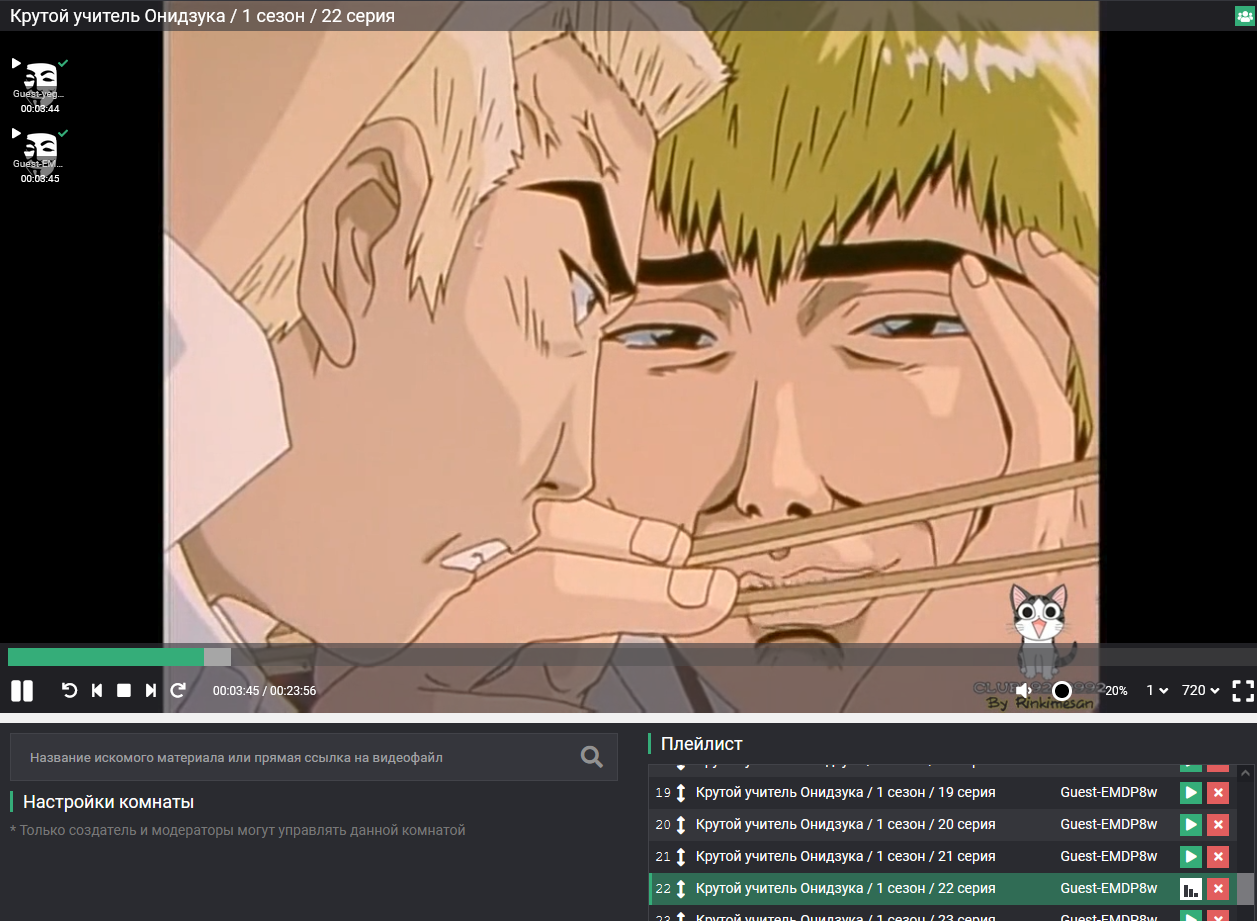Image resolution: width=1257 pixels, height=921 pixels.
Task: Click the volume slider knob
Action: (x=1062, y=690)
